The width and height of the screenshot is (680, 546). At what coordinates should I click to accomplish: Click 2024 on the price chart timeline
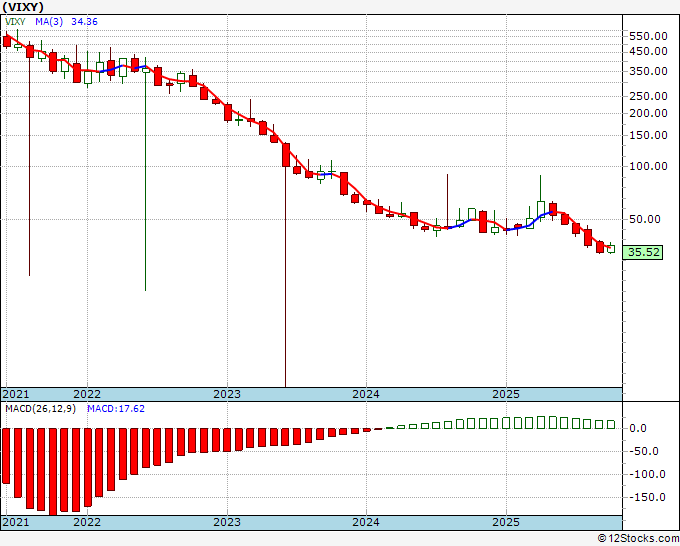[366, 394]
